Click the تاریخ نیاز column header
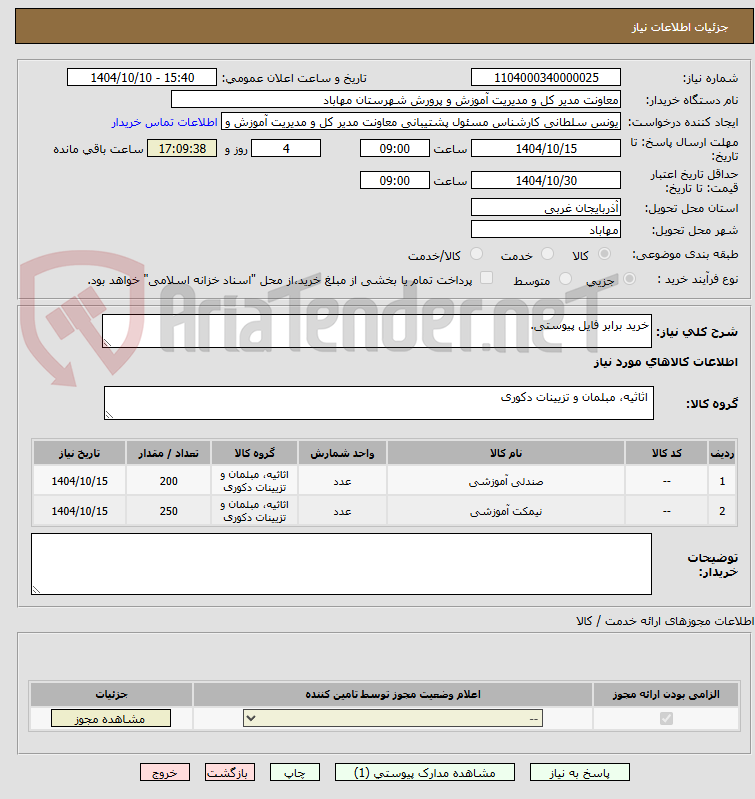 pos(79,453)
